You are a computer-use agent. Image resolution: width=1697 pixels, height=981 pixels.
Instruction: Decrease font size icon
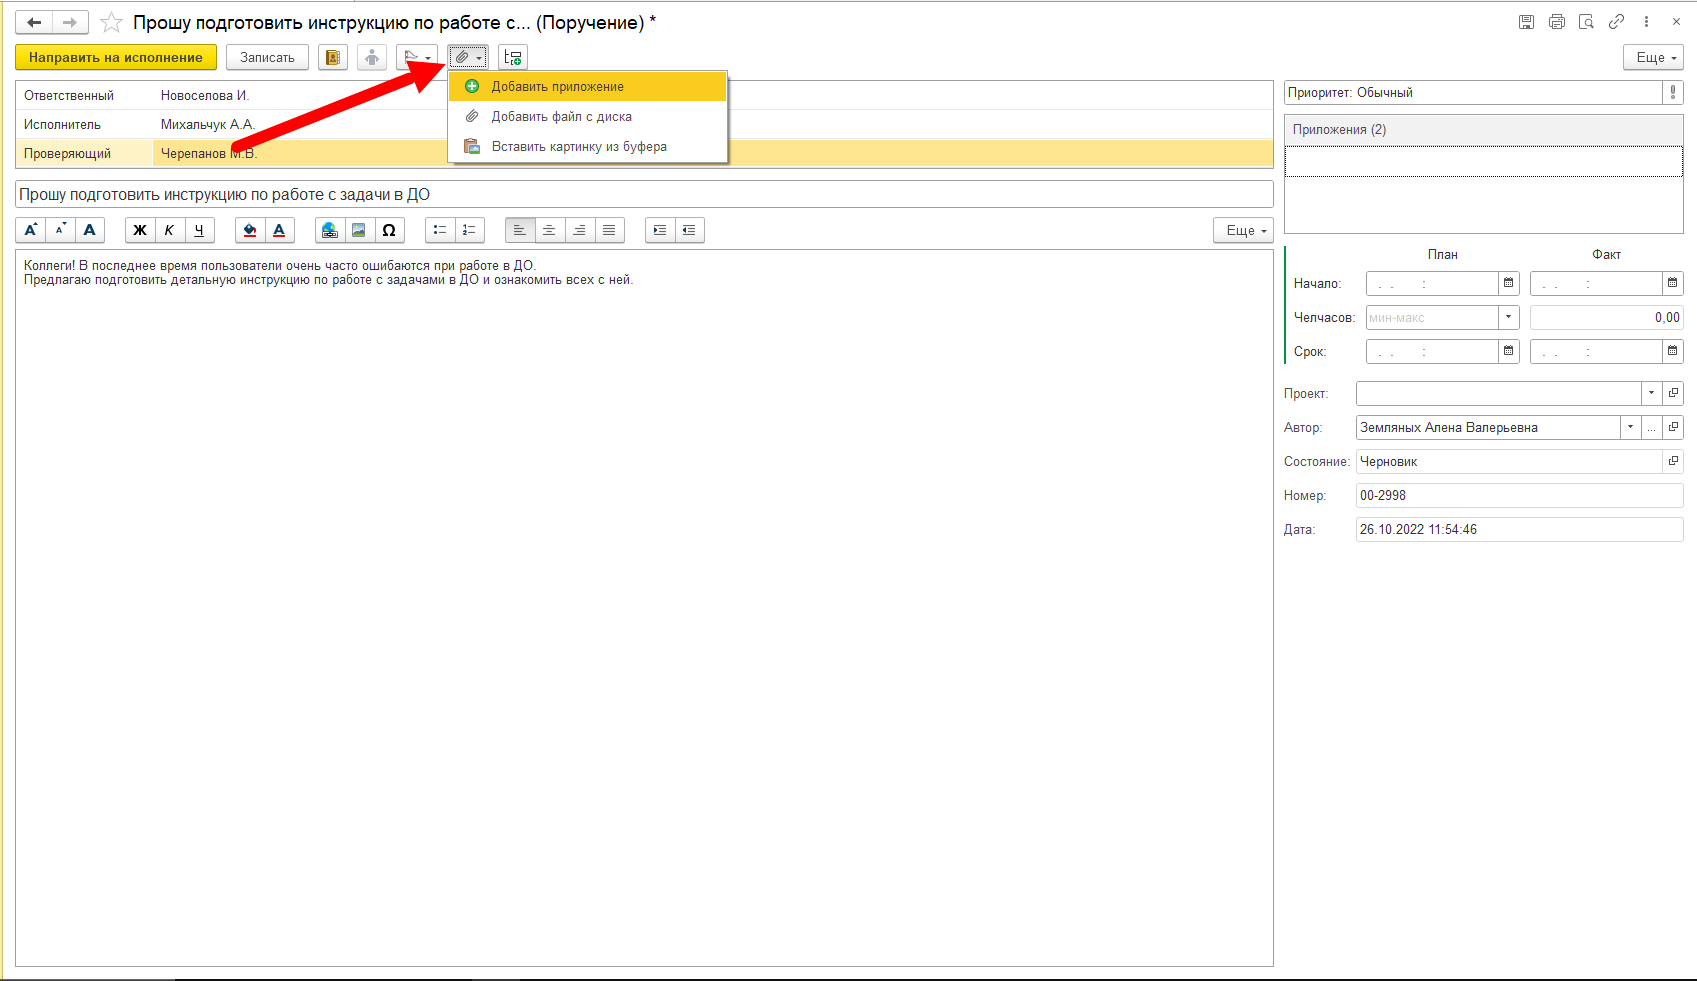click(60, 230)
